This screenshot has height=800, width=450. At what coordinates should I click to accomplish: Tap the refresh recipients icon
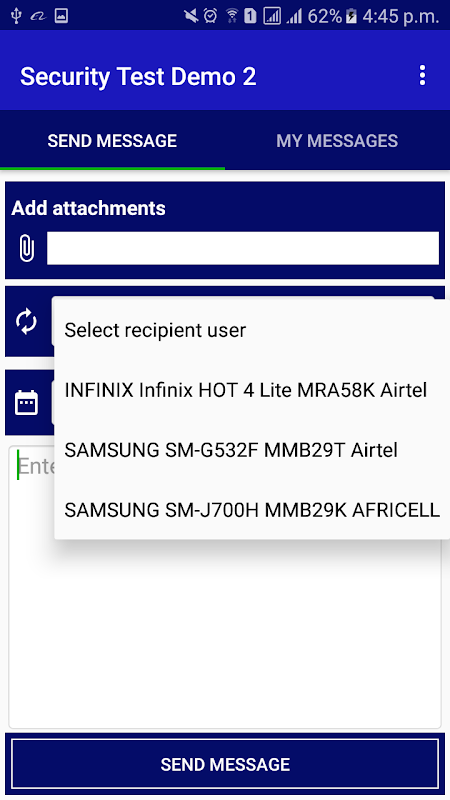[26, 322]
